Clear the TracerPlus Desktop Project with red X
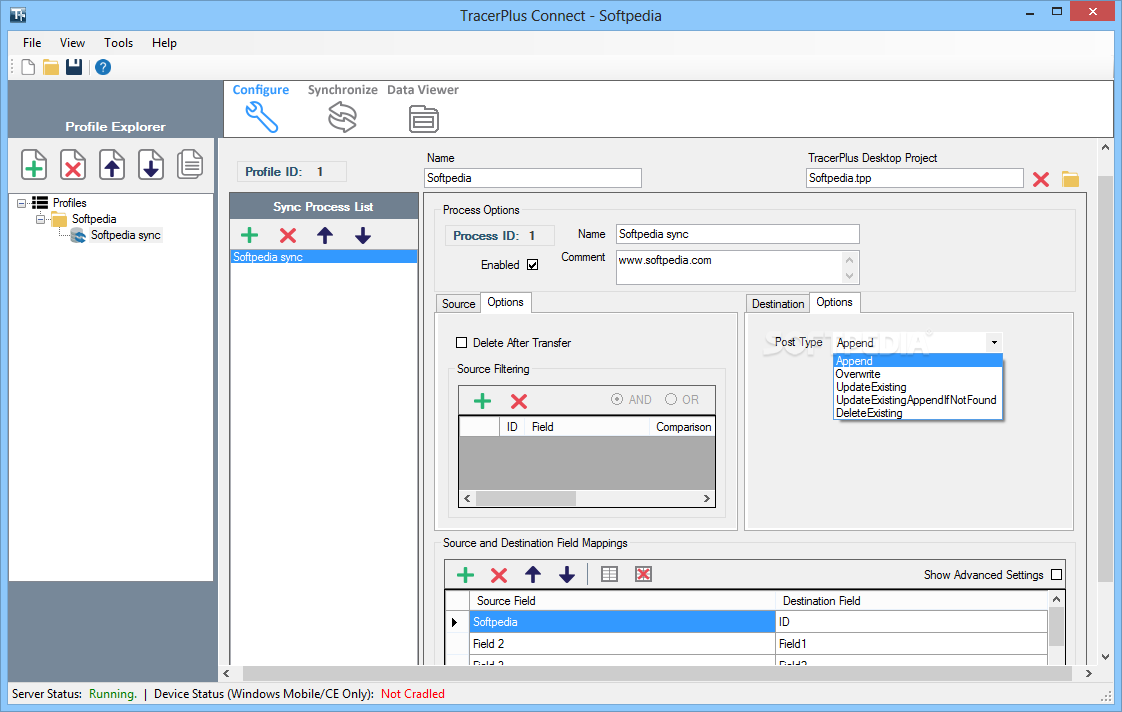Screen dimensions: 1122x712 (x=1040, y=179)
